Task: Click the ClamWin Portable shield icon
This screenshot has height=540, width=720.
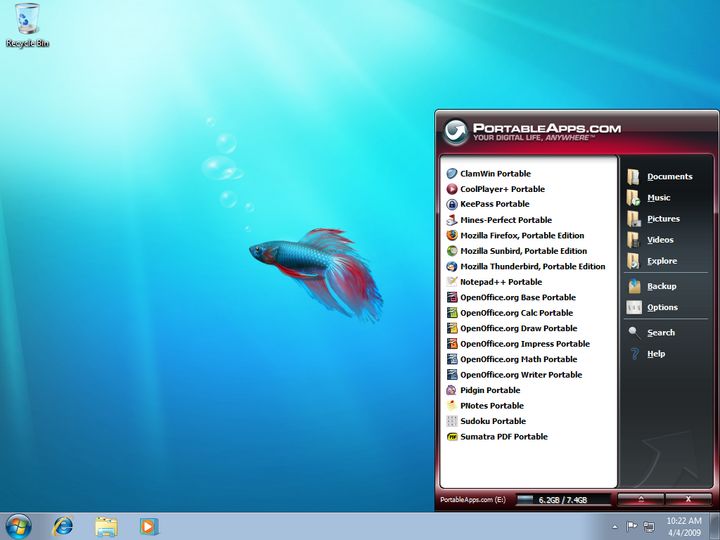Action: coord(452,174)
